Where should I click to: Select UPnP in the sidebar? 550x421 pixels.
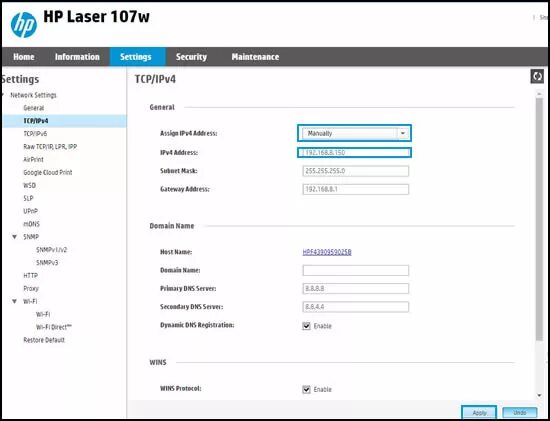click(x=31, y=211)
